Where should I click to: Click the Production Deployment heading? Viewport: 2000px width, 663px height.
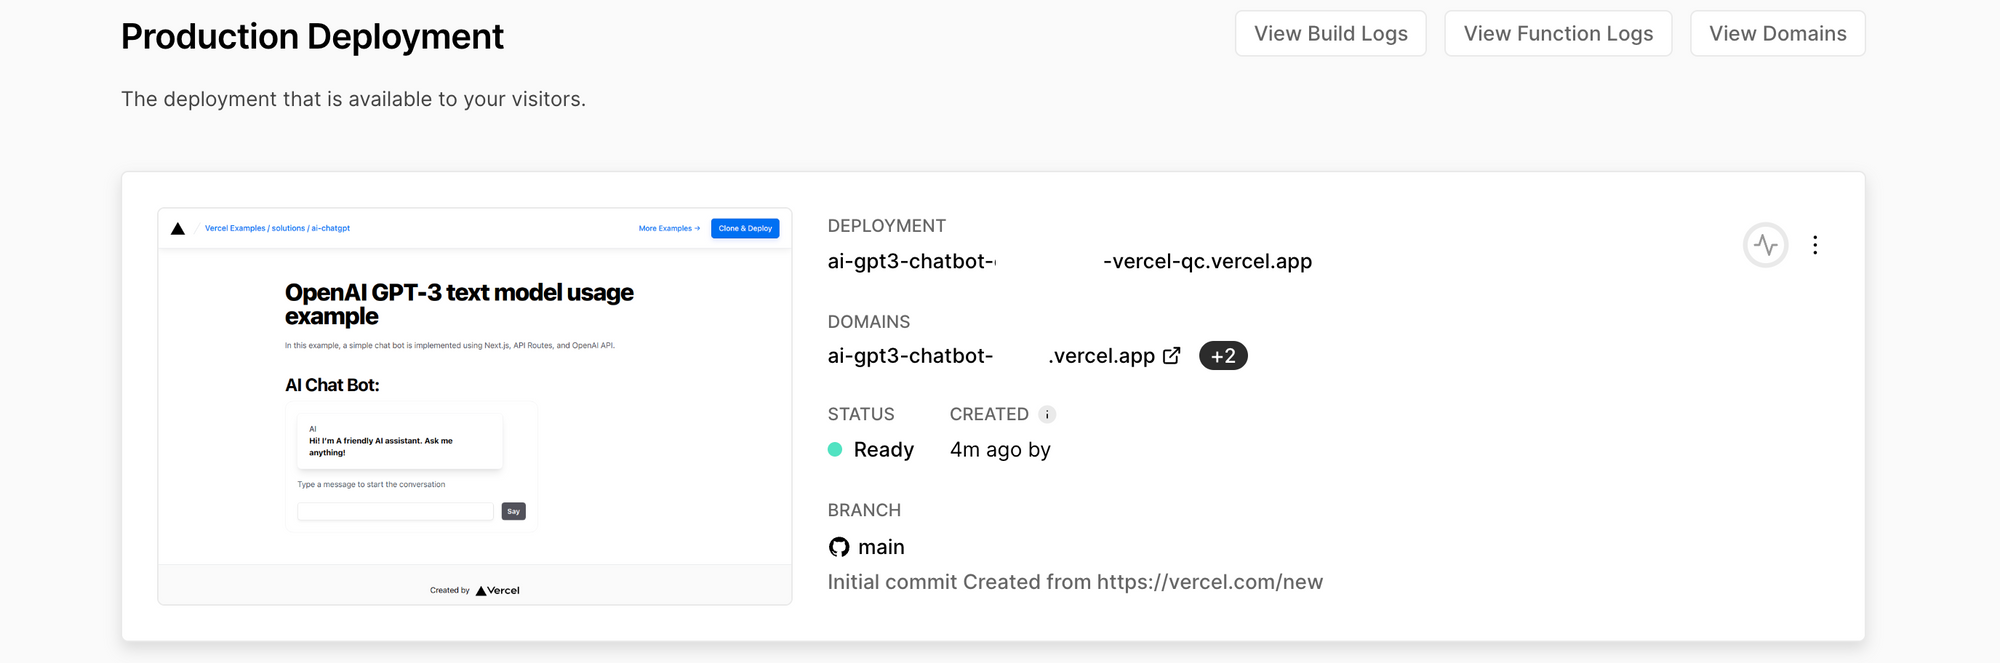coord(312,36)
